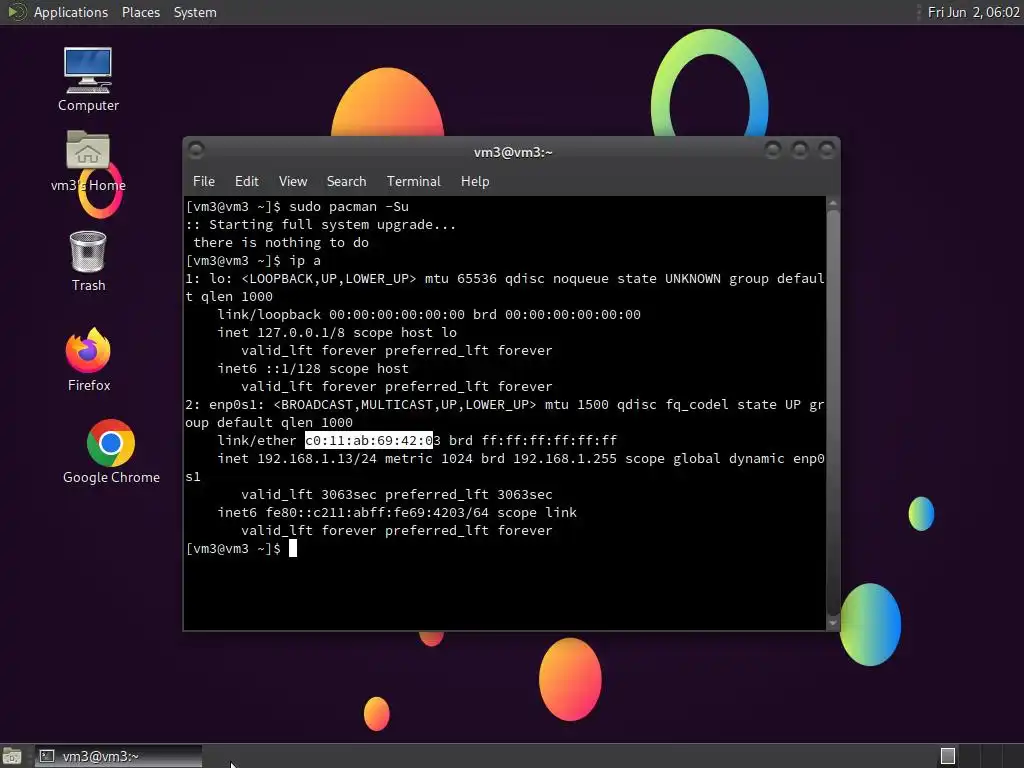The width and height of the screenshot is (1024, 768).
Task: Click the 'ip a' command text
Action: pyautogui.click(x=305, y=261)
